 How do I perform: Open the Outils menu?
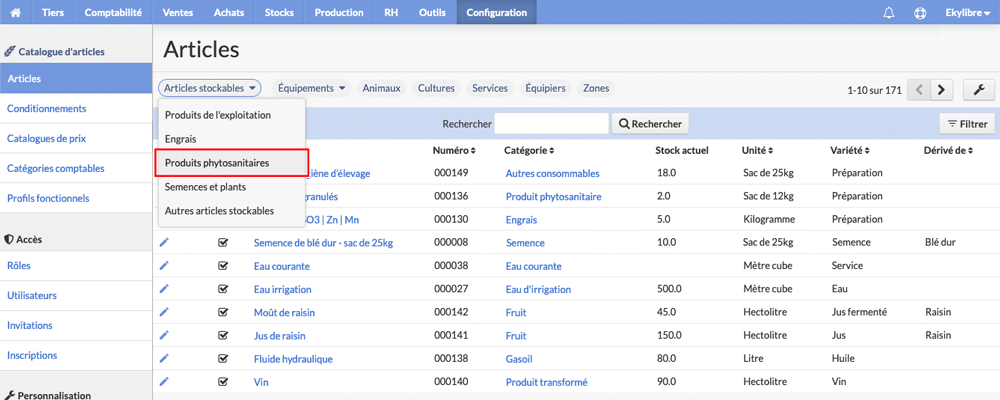[432, 12]
